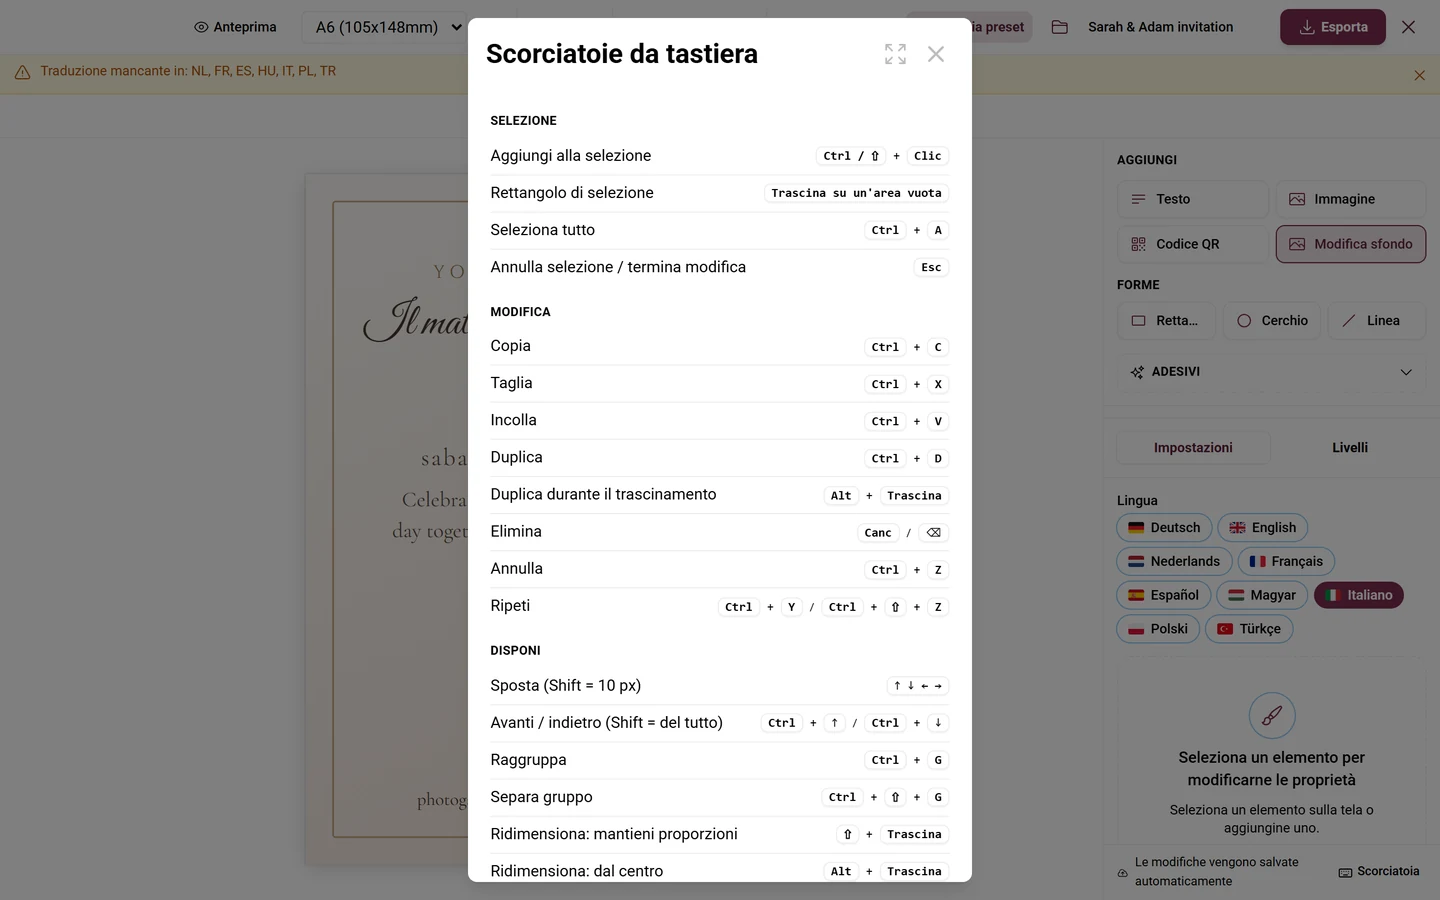Click the 'Seleziona tutto' shortcut row

coord(719,230)
